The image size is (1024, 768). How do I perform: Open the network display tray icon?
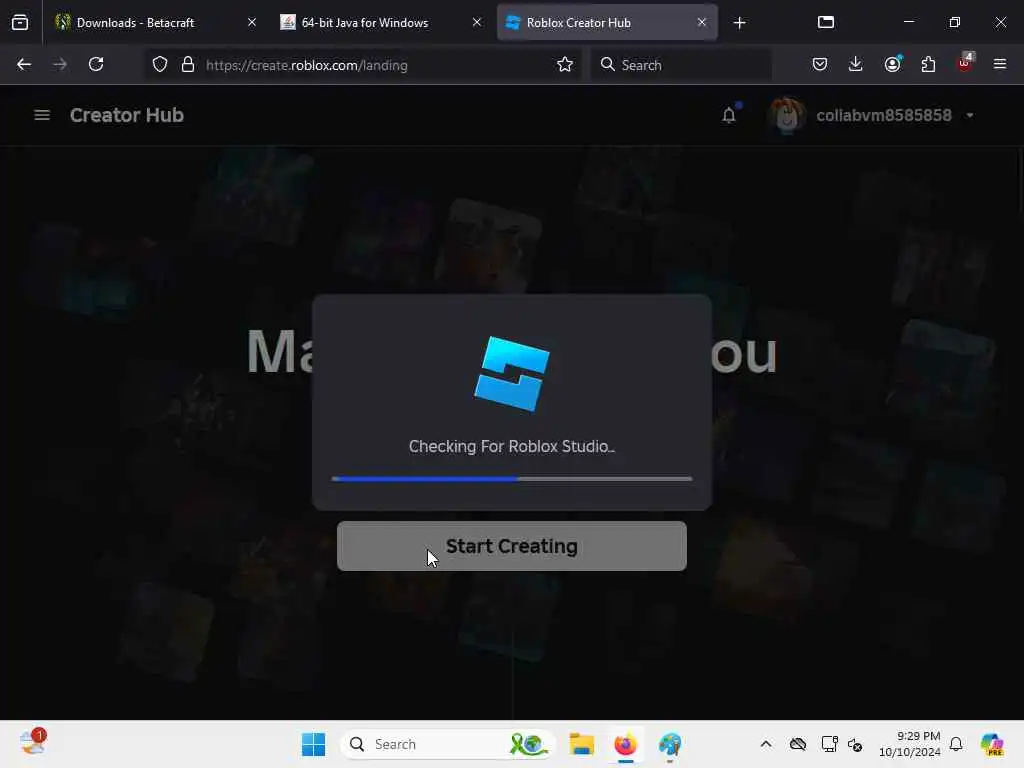click(829, 744)
